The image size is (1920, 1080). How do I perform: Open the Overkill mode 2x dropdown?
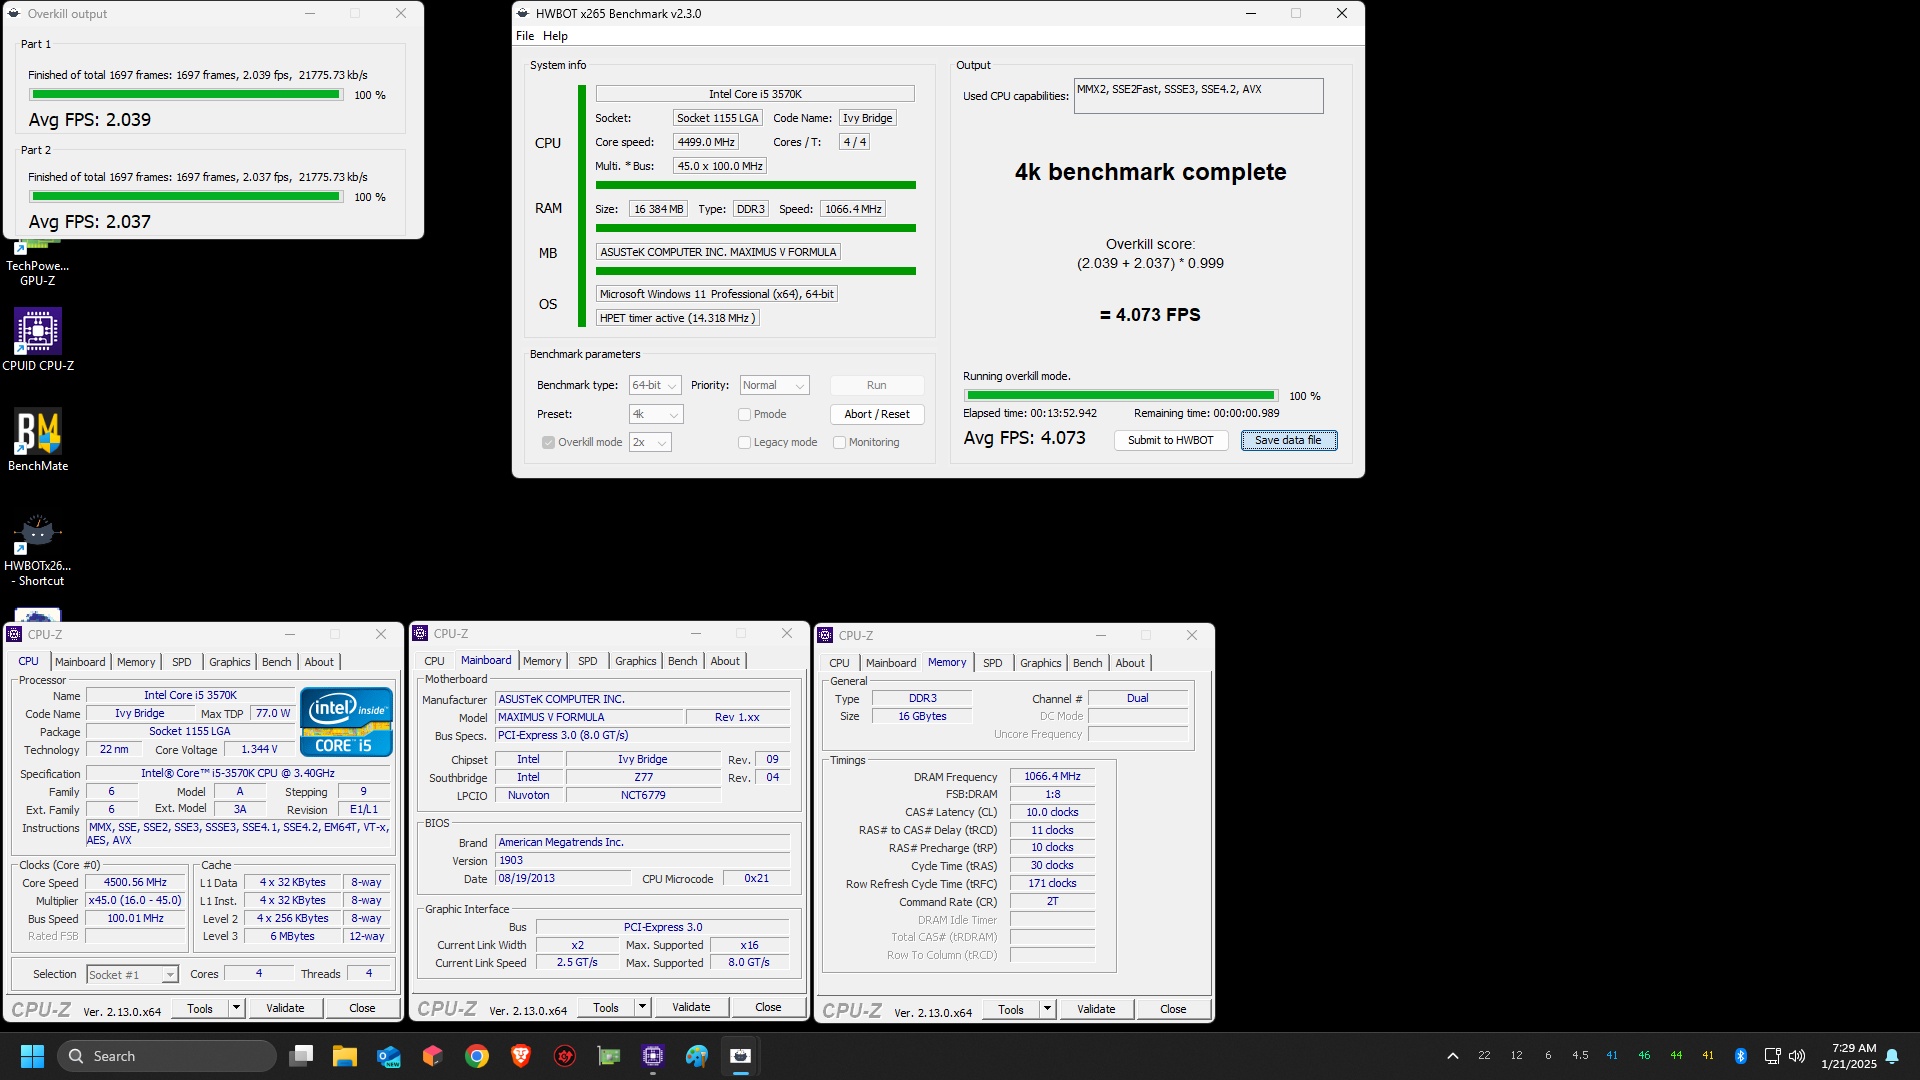pos(649,442)
